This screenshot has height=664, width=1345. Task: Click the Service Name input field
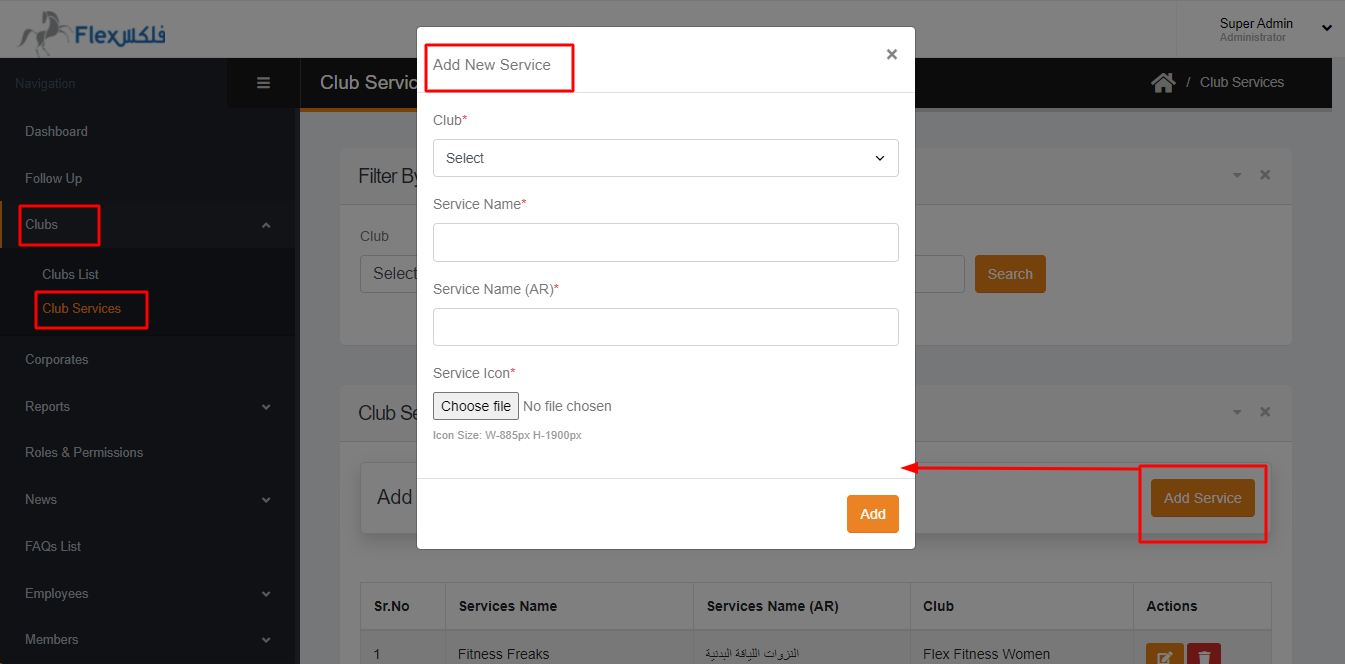pyautogui.click(x=665, y=242)
